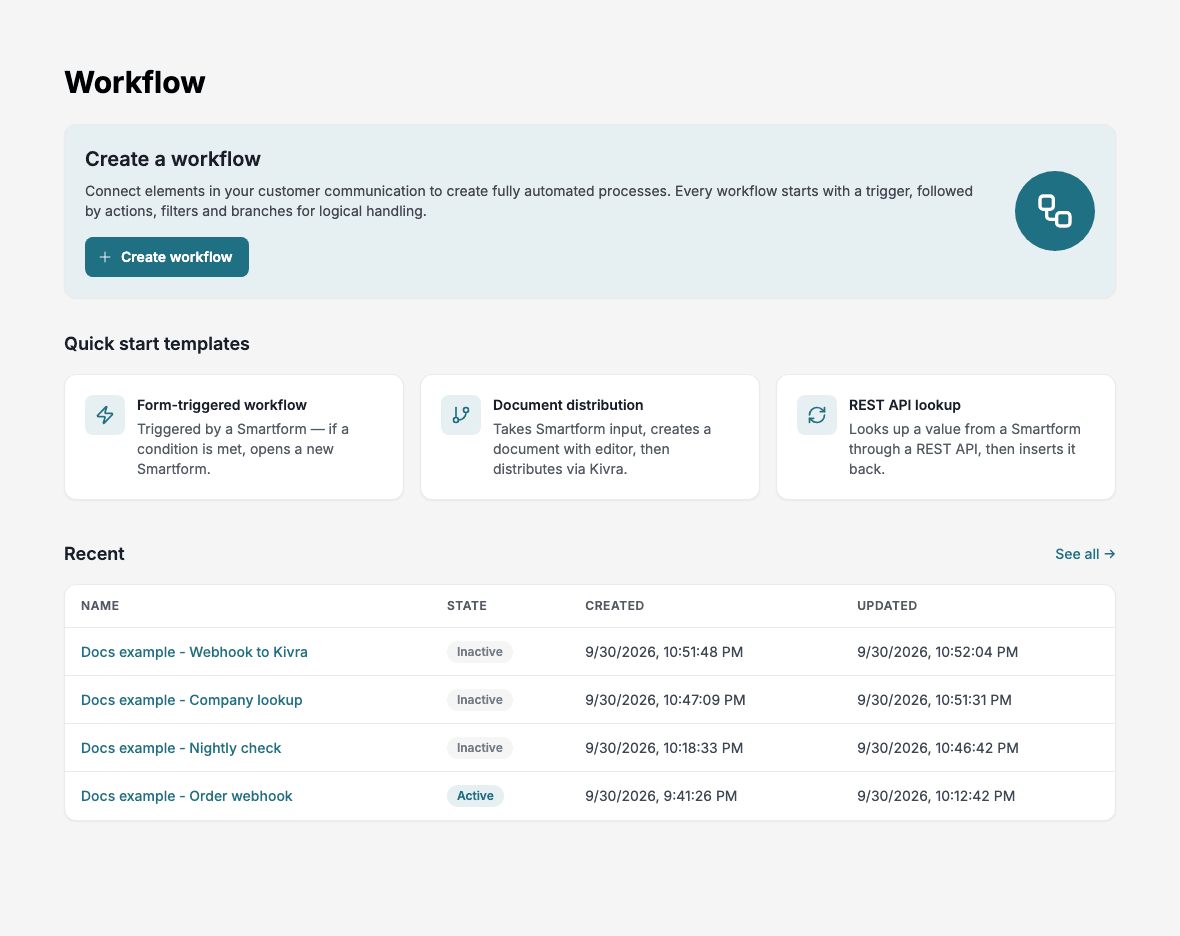Viewport: 1180px width, 936px height.
Task: Click the Active badge for Order webhook
Action: [x=475, y=796]
